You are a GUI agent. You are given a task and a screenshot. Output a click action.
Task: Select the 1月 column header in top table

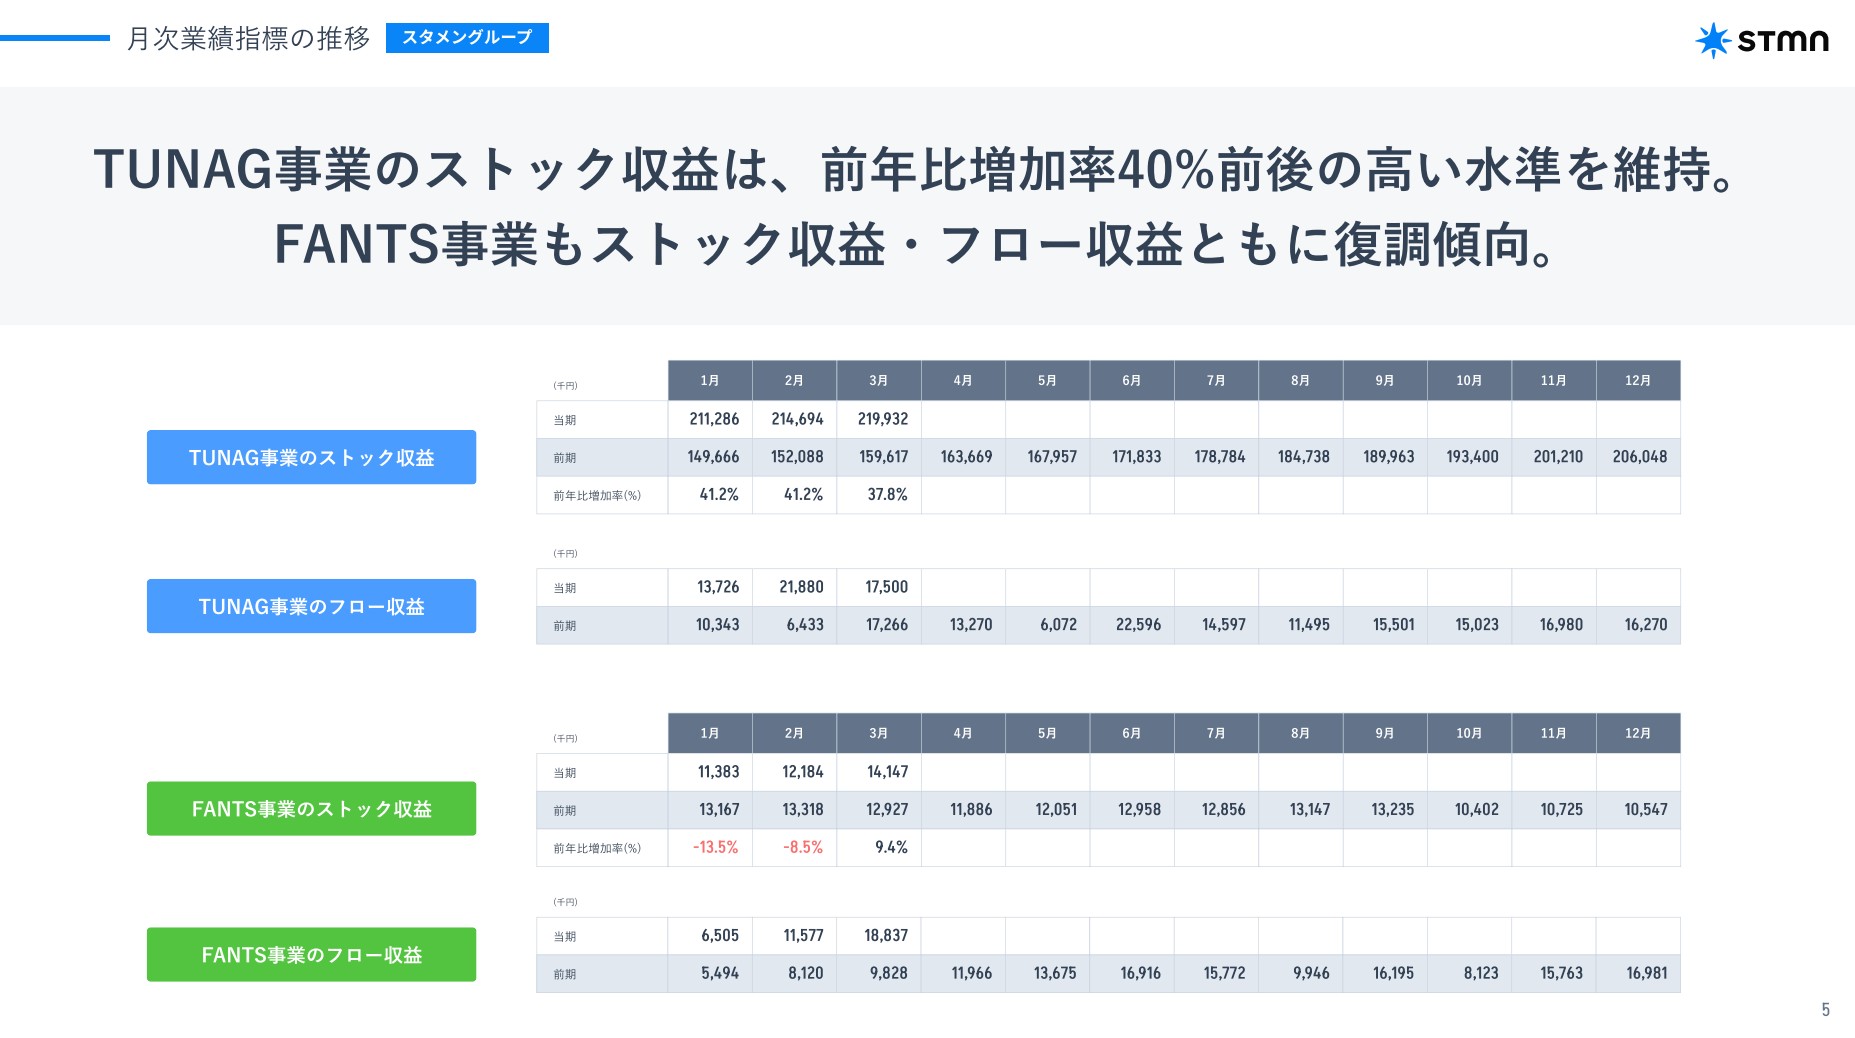point(710,380)
